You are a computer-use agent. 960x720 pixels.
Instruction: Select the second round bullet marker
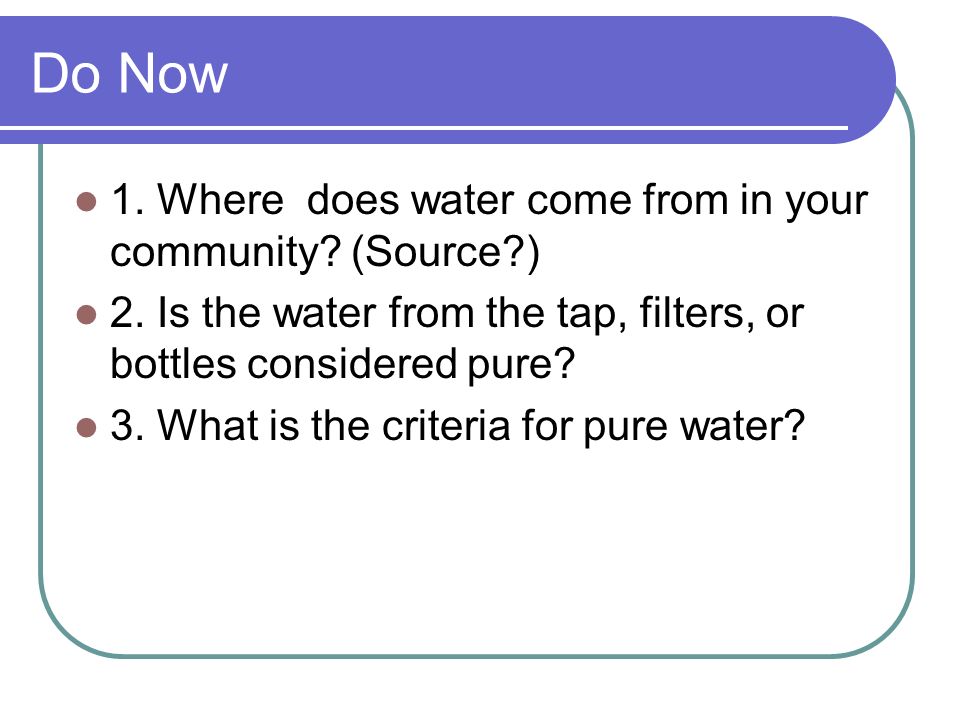tap(87, 315)
